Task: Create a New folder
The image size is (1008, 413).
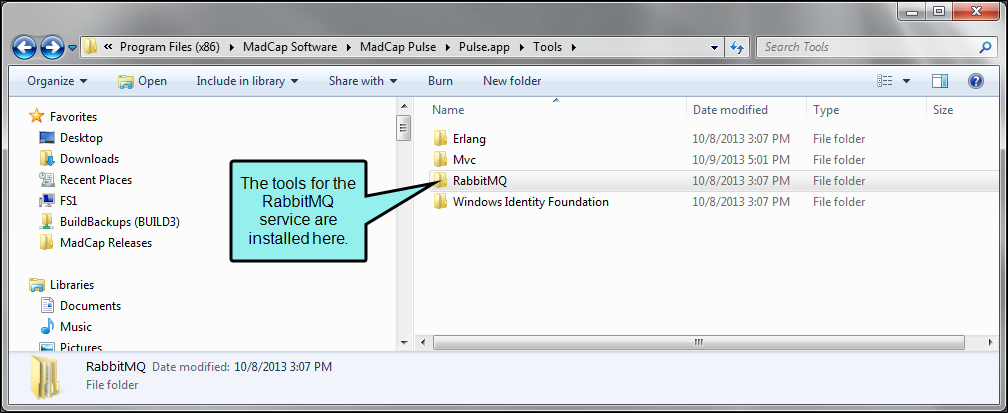Action: pyautogui.click(x=512, y=81)
